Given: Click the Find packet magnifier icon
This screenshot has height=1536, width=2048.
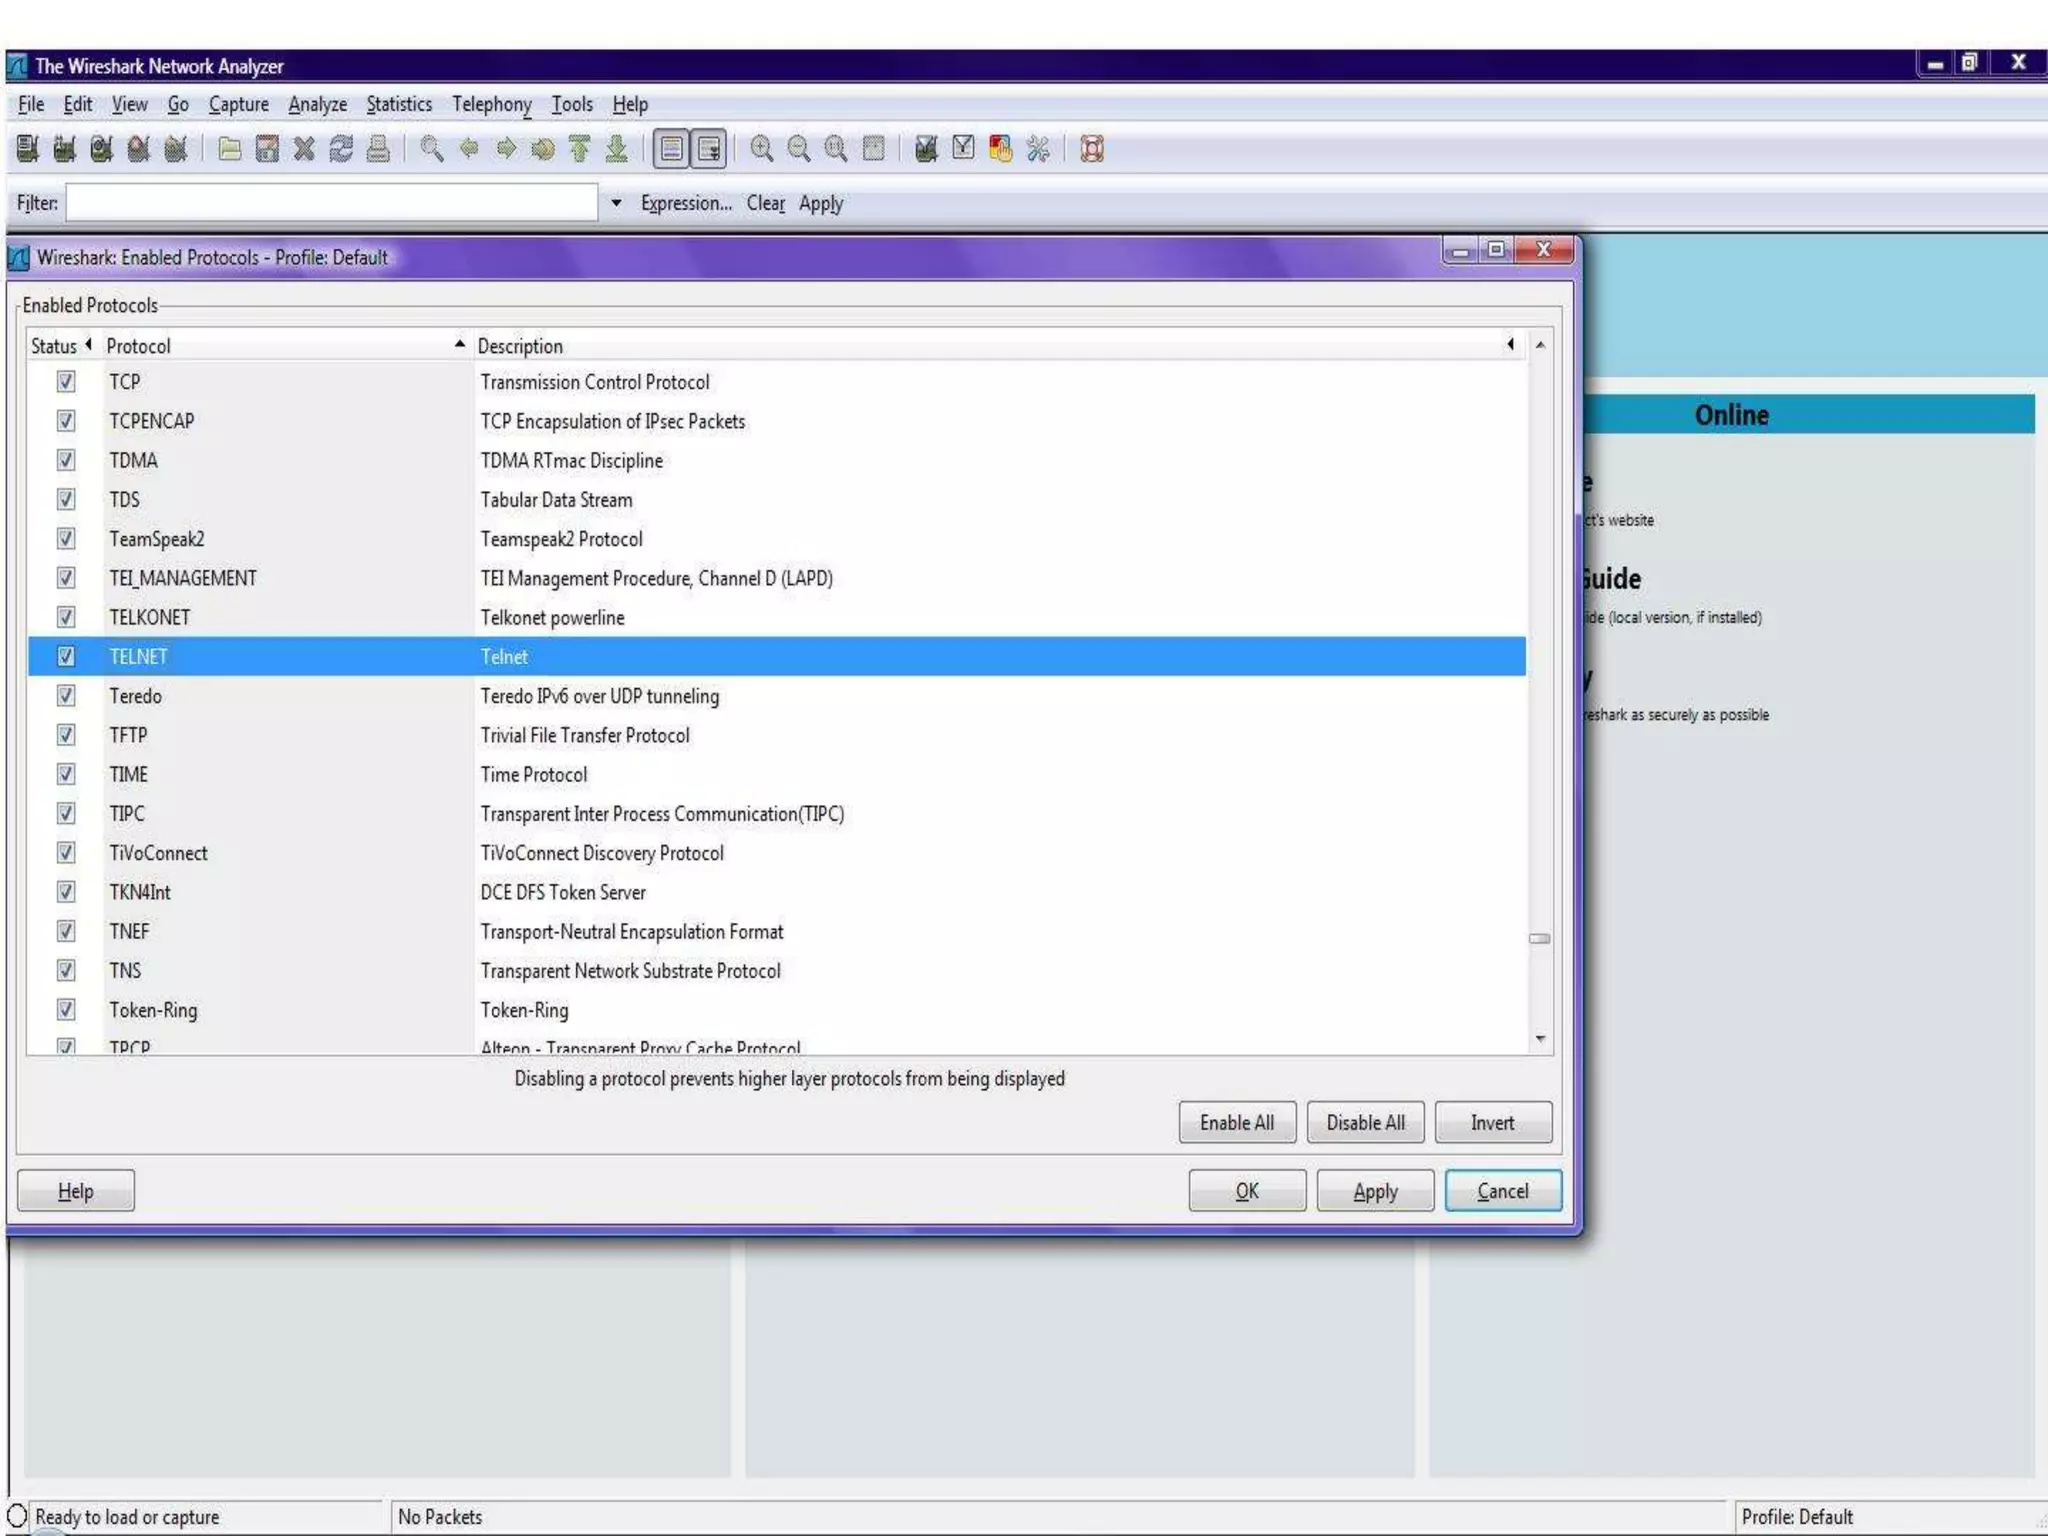Looking at the screenshot, I should point(432,150).
